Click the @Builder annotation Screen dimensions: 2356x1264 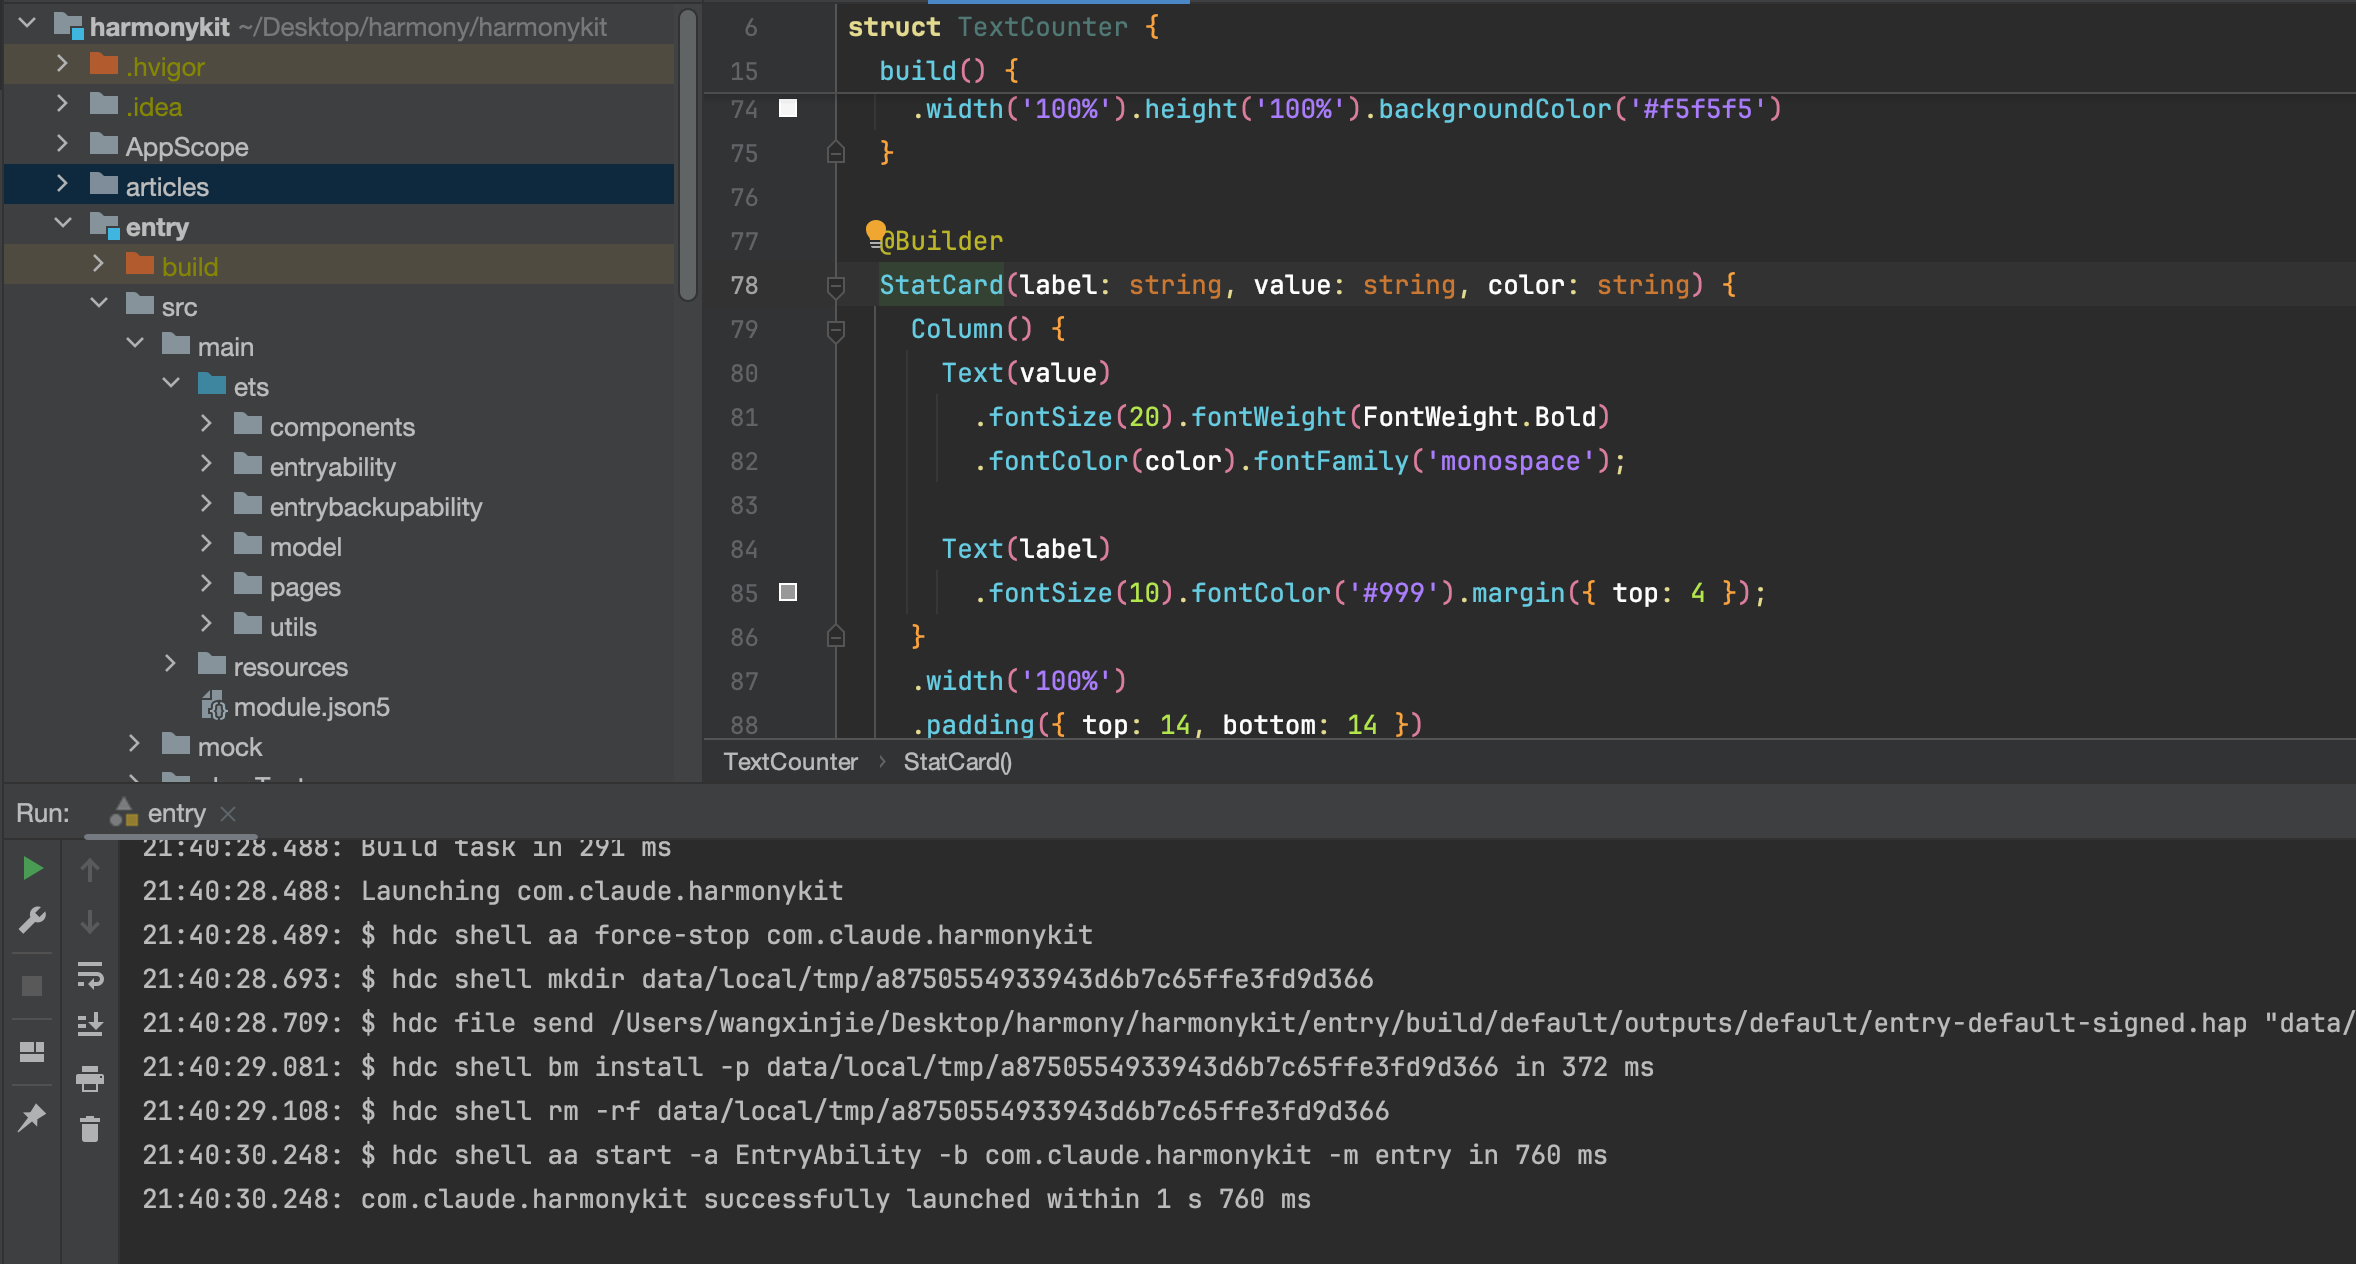[x=941, y=241]
